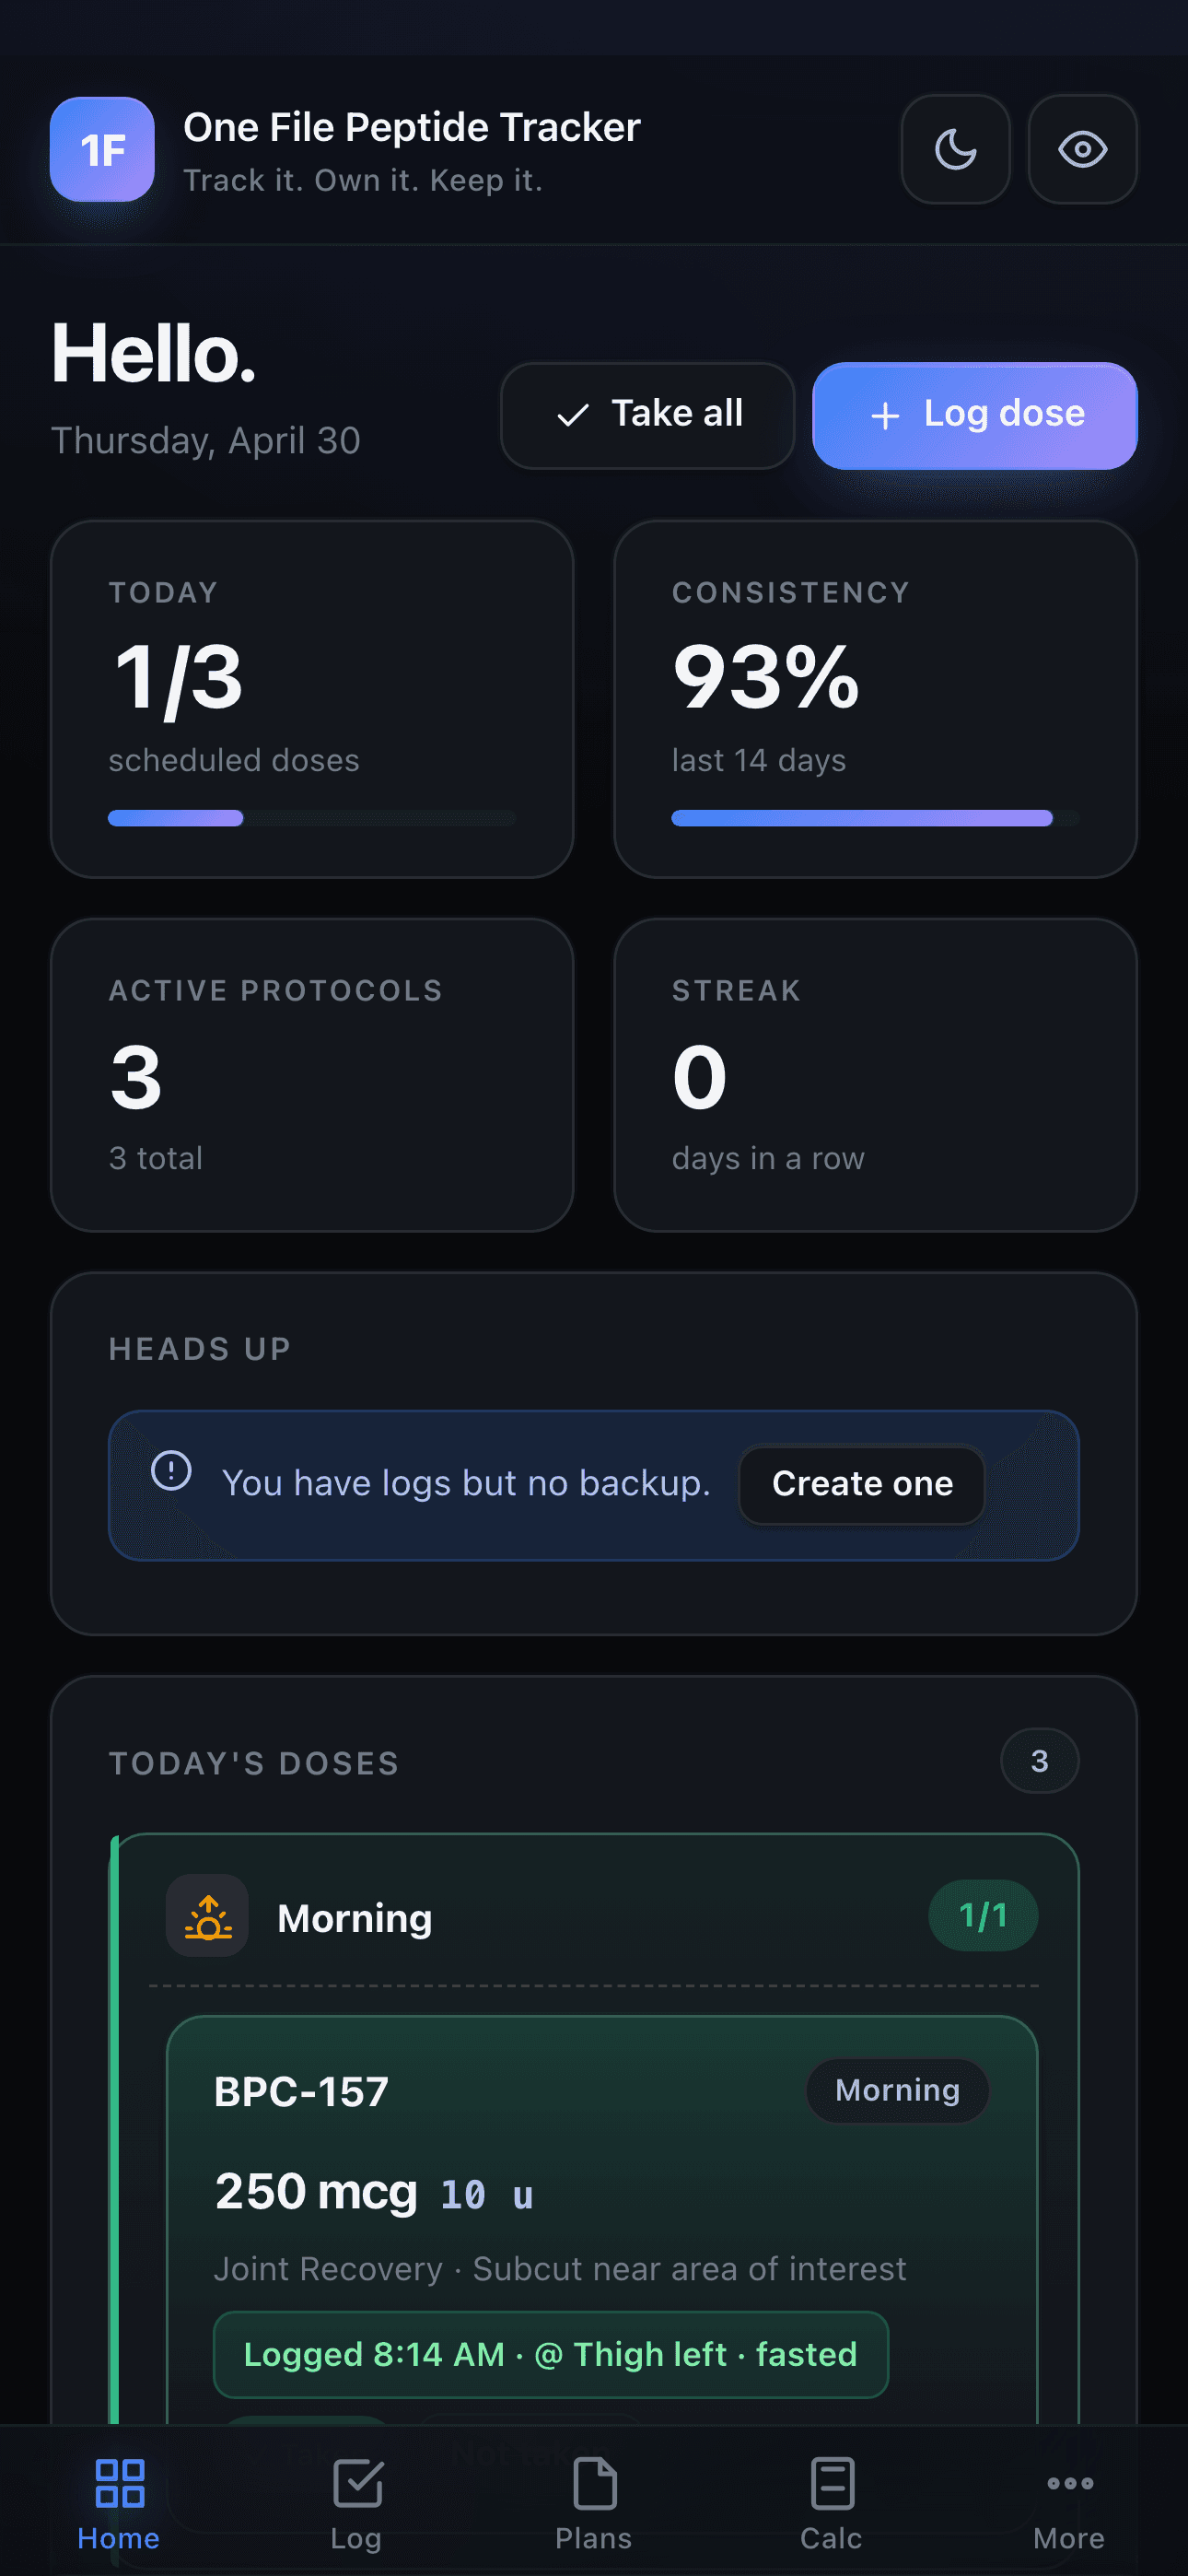The width and height of the screenshot is (1188, 2576).
Task: Open the Today scheduled doses card
Action: 312,699
